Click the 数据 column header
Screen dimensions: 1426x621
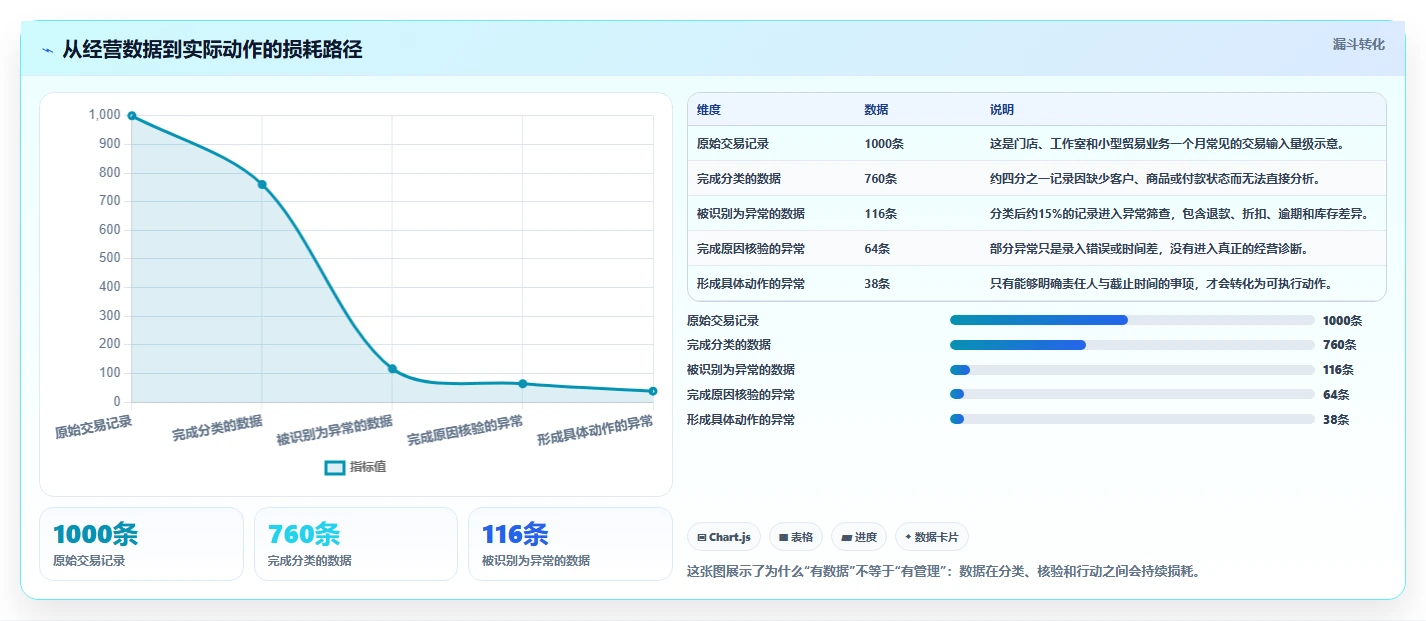tap(876, 110)
